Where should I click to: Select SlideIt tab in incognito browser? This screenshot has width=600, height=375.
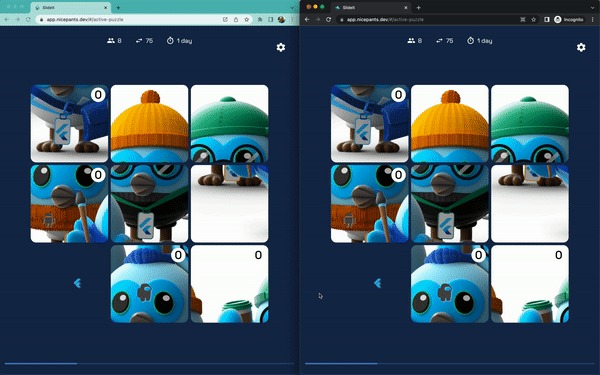pos(371,7)
